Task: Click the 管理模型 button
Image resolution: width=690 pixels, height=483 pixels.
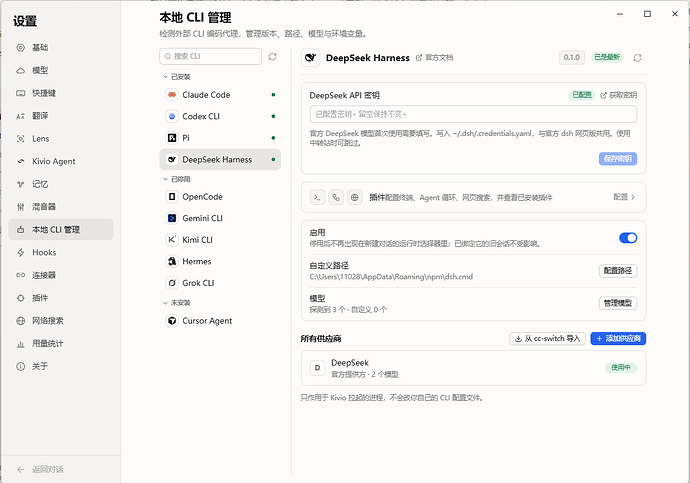Action: pyautogui.click(x=618, y=303)
